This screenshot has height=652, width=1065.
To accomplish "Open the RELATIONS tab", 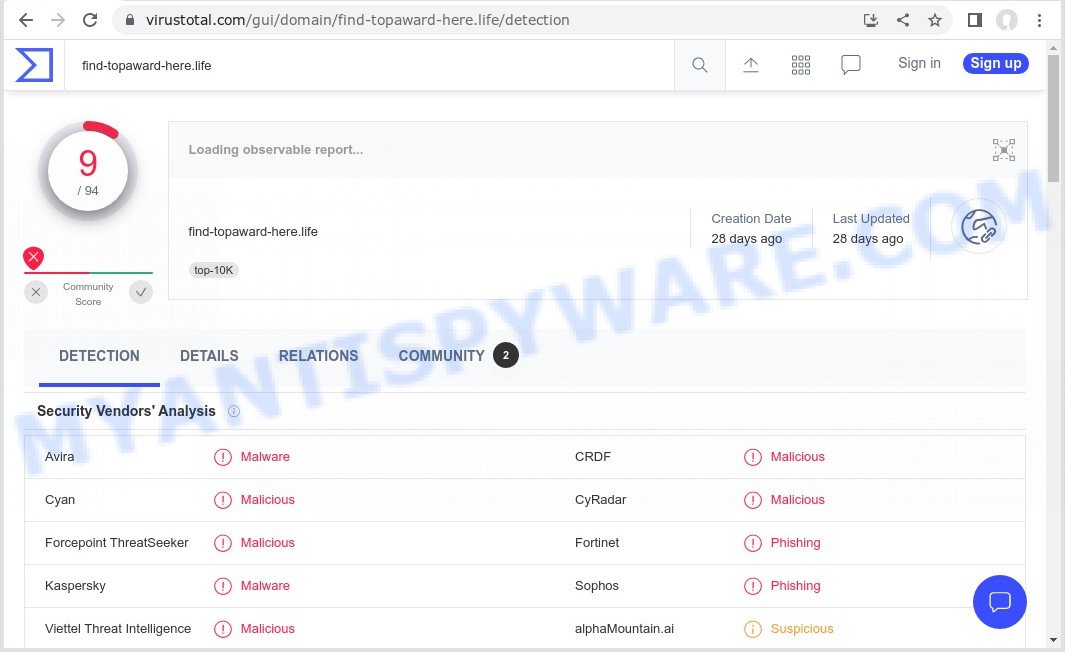I will [x=319, y=356].
